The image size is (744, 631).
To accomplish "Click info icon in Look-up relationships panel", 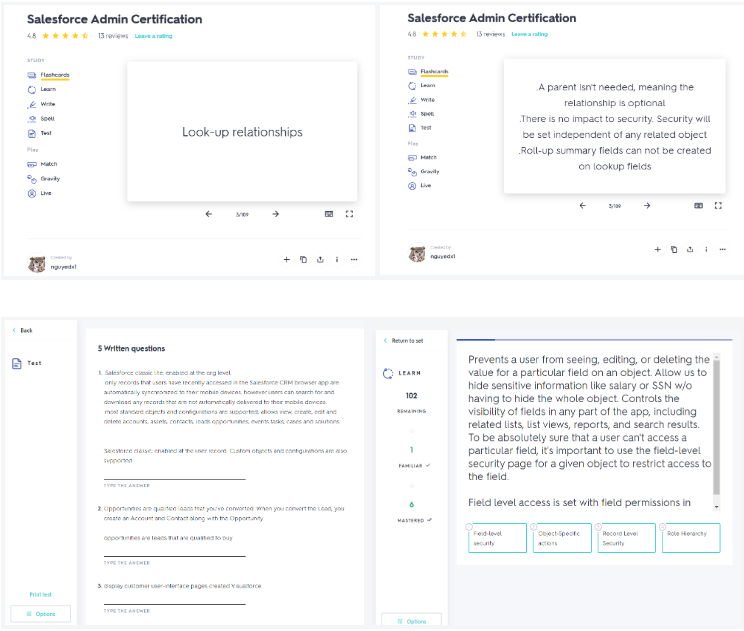I will pos(337,260).
